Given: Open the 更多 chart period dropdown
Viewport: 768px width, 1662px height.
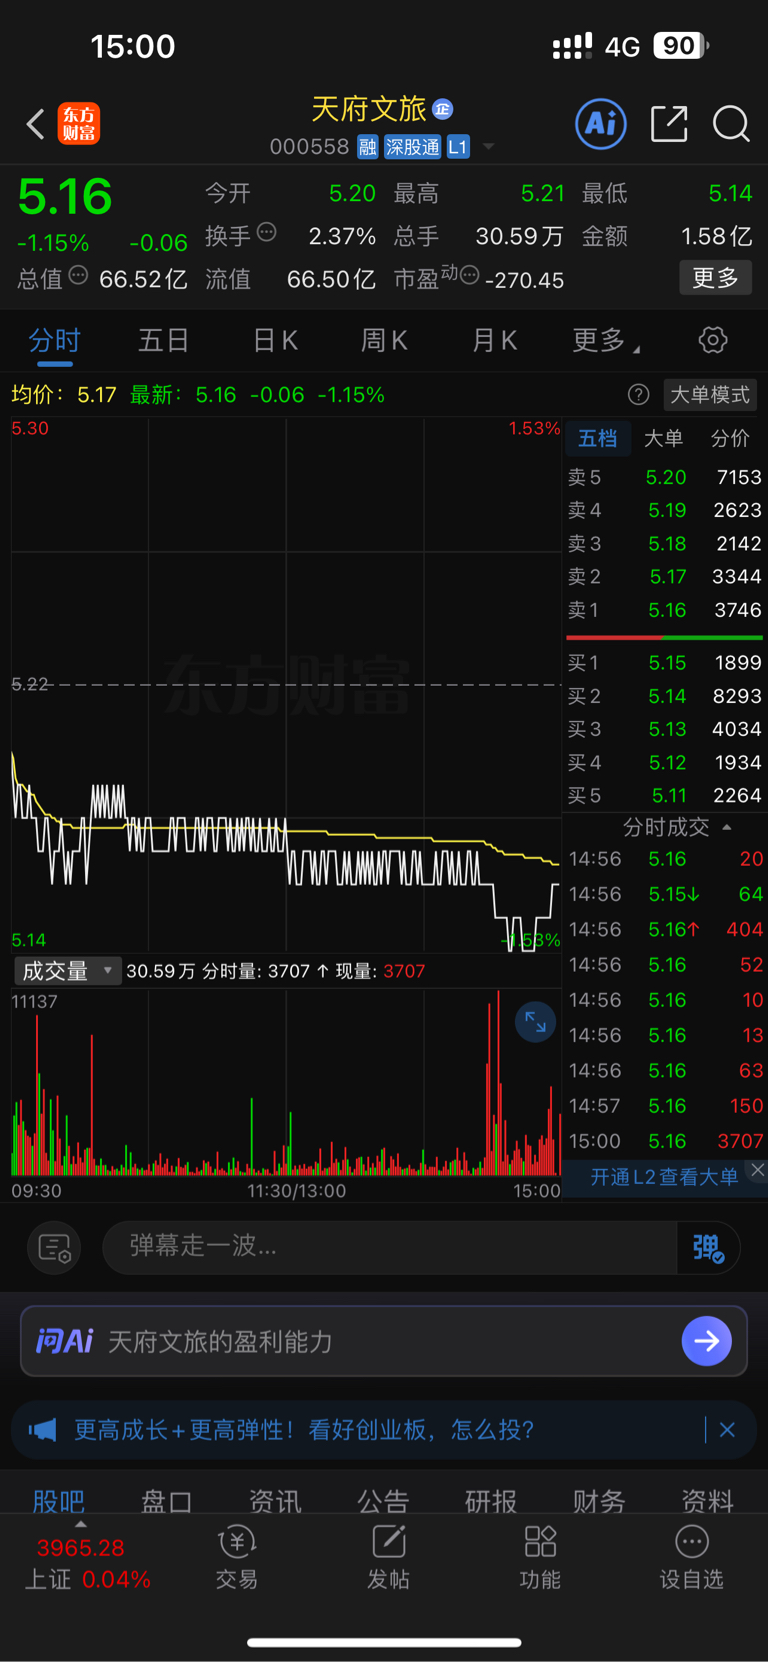Looking at the screenshot, I should (606, 341).
